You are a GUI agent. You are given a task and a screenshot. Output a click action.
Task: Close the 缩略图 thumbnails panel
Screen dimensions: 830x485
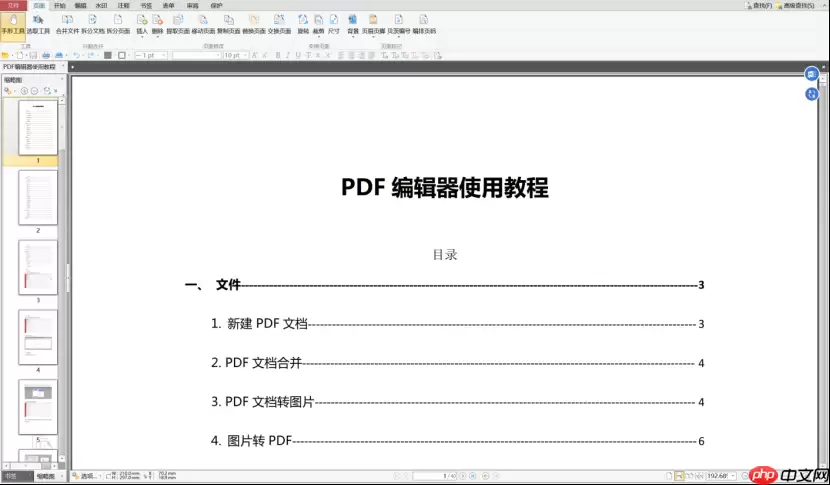tap(62, 79)
